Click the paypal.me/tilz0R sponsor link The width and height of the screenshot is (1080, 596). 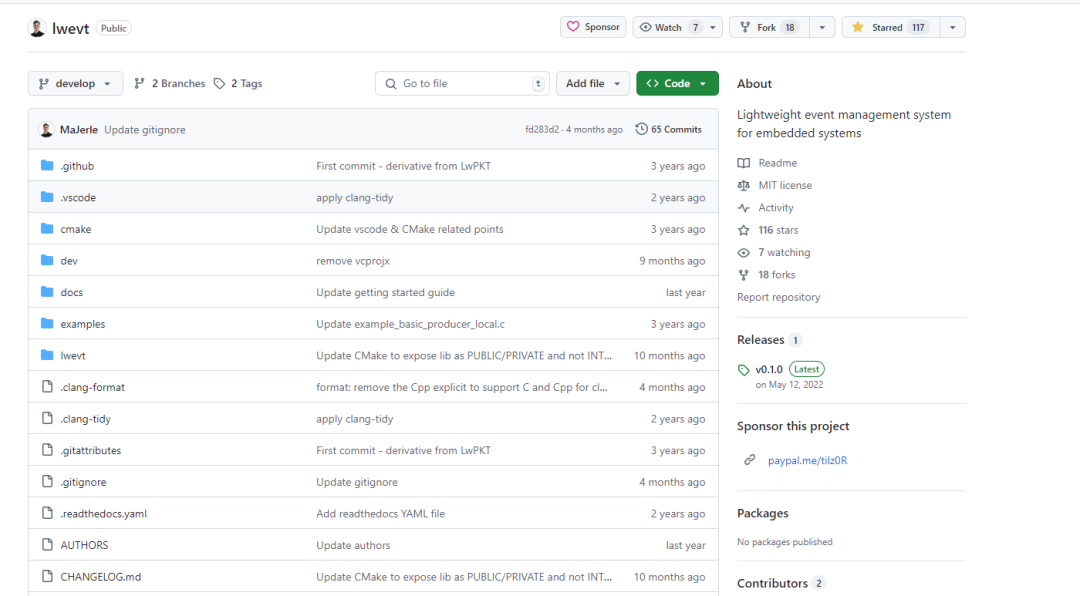807,461
